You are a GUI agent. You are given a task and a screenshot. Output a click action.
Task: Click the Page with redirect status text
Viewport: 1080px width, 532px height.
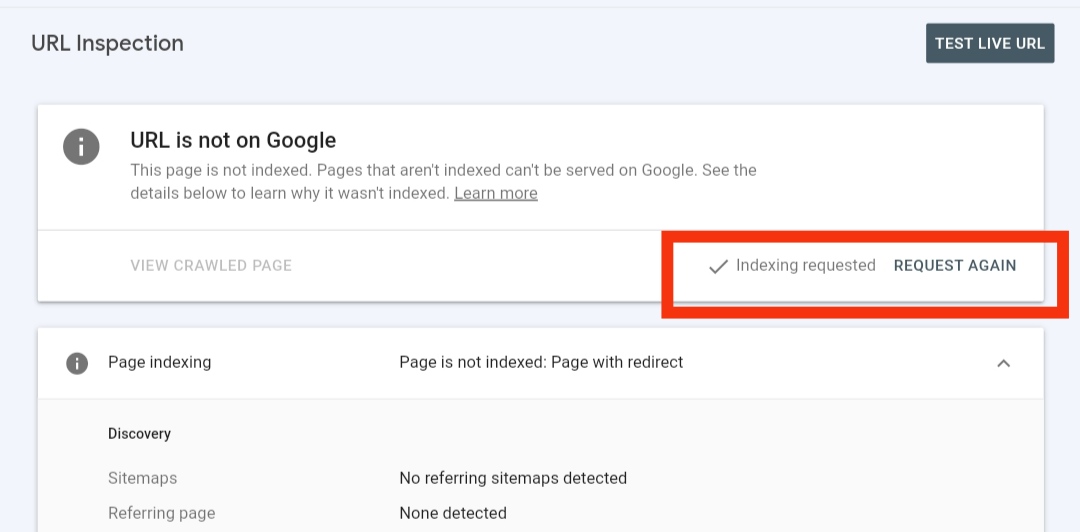540,362
